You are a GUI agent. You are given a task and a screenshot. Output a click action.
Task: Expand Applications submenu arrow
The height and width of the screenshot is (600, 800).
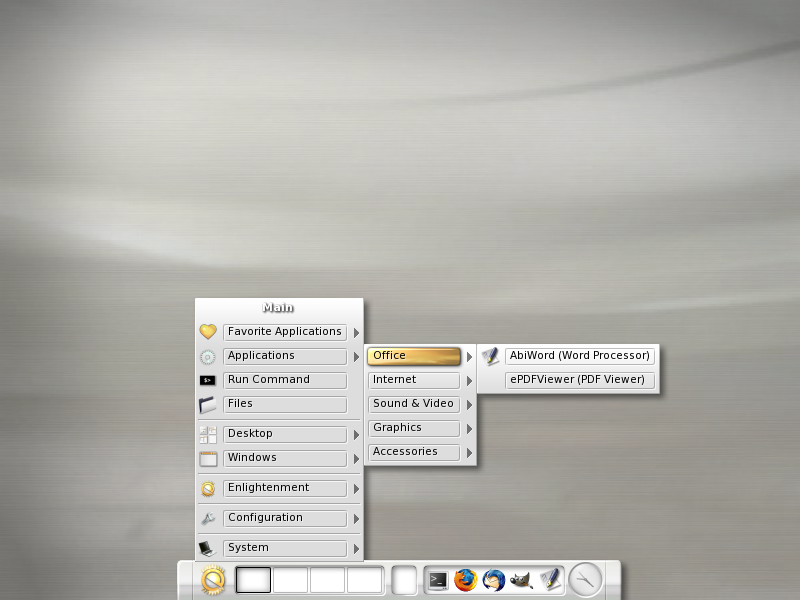[356, 357]
